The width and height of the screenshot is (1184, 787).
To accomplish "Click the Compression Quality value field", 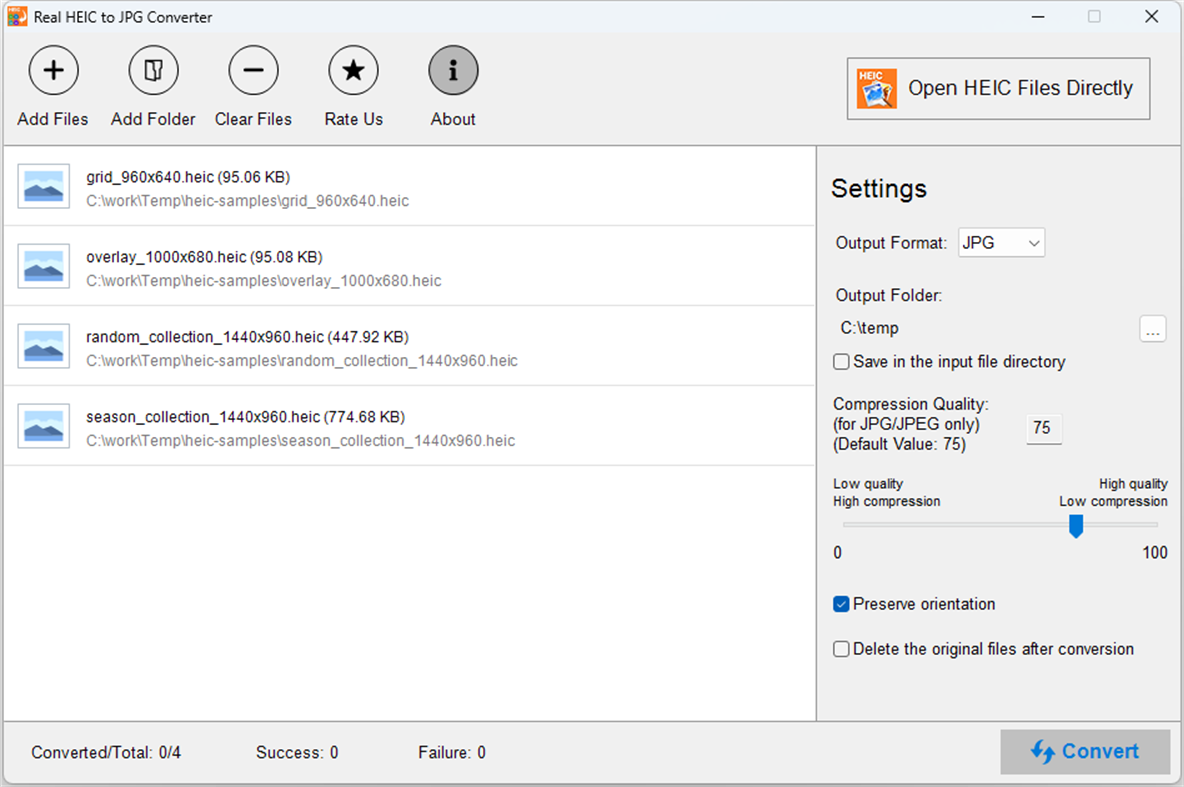I will tap(1043, 428).
